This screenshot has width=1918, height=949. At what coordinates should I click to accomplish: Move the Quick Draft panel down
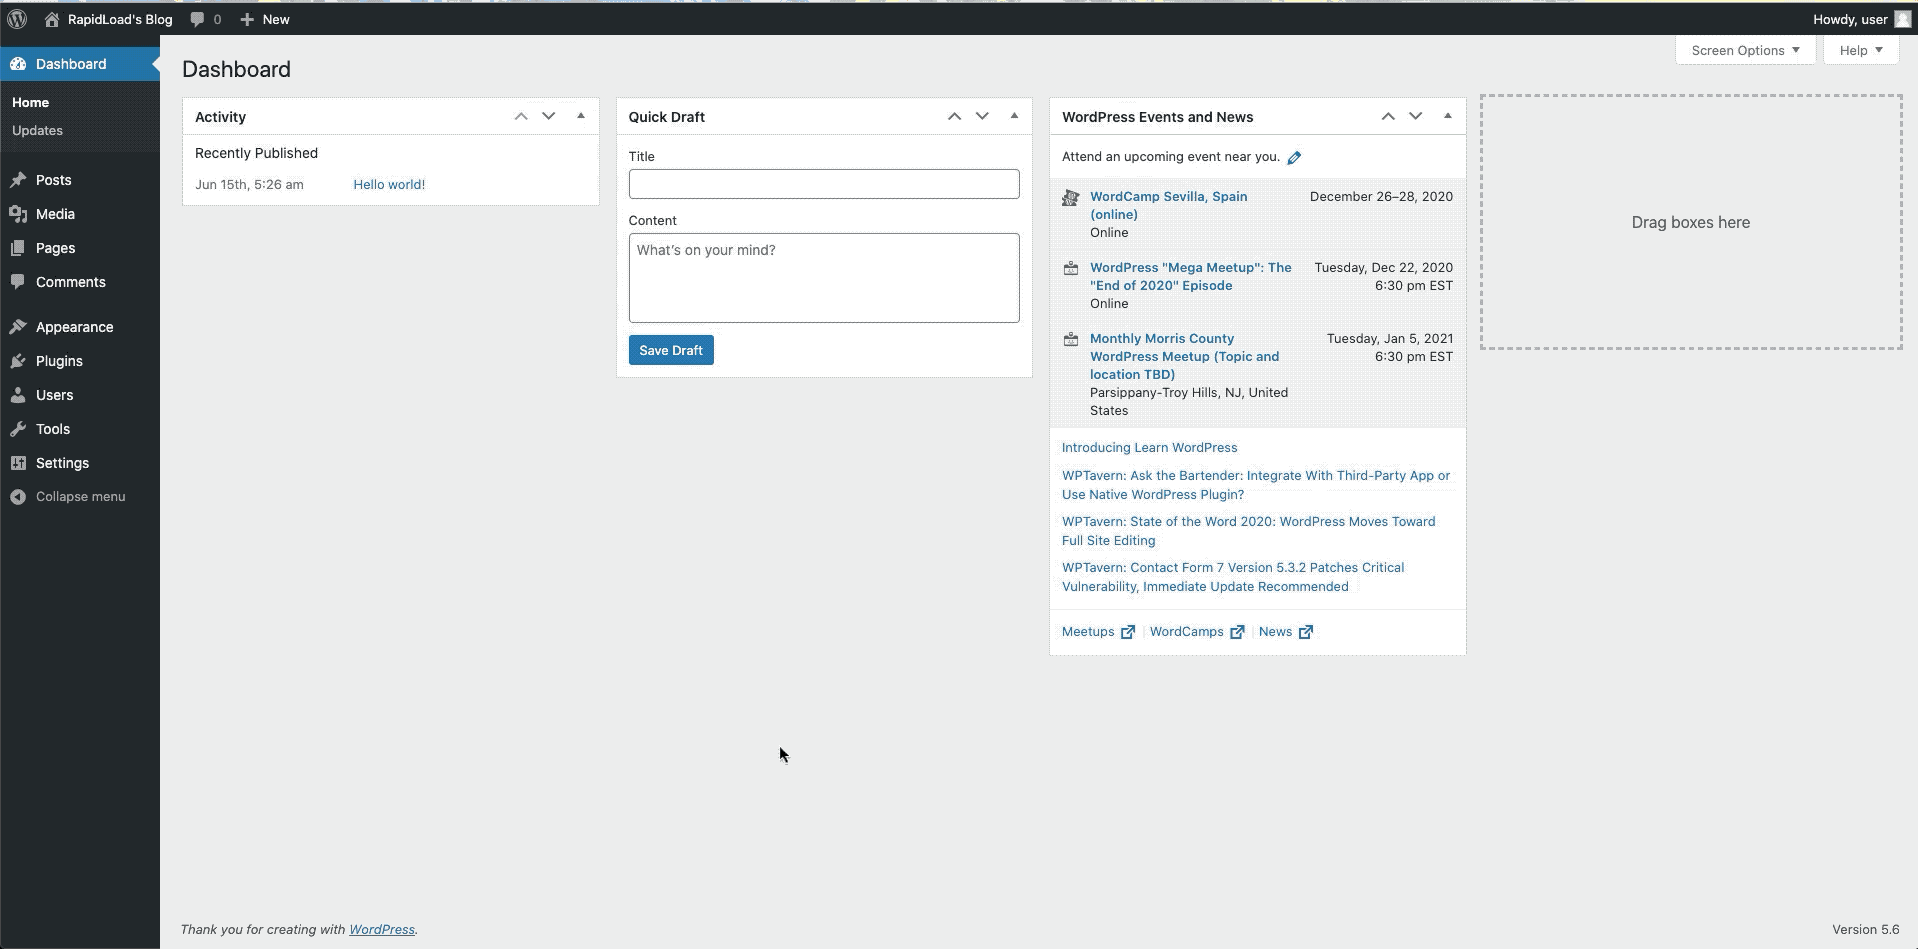(x=982, y=116)
